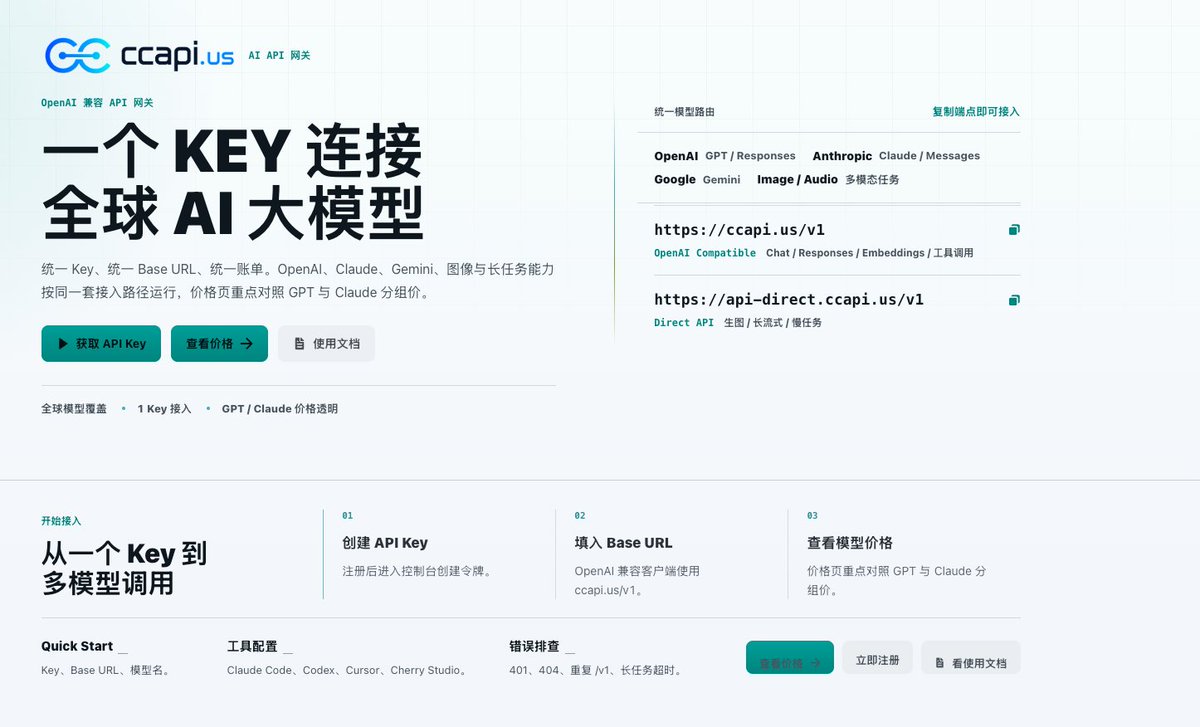
Task: Click the 立即注册 register button
Action: click(x=877, y=660)
